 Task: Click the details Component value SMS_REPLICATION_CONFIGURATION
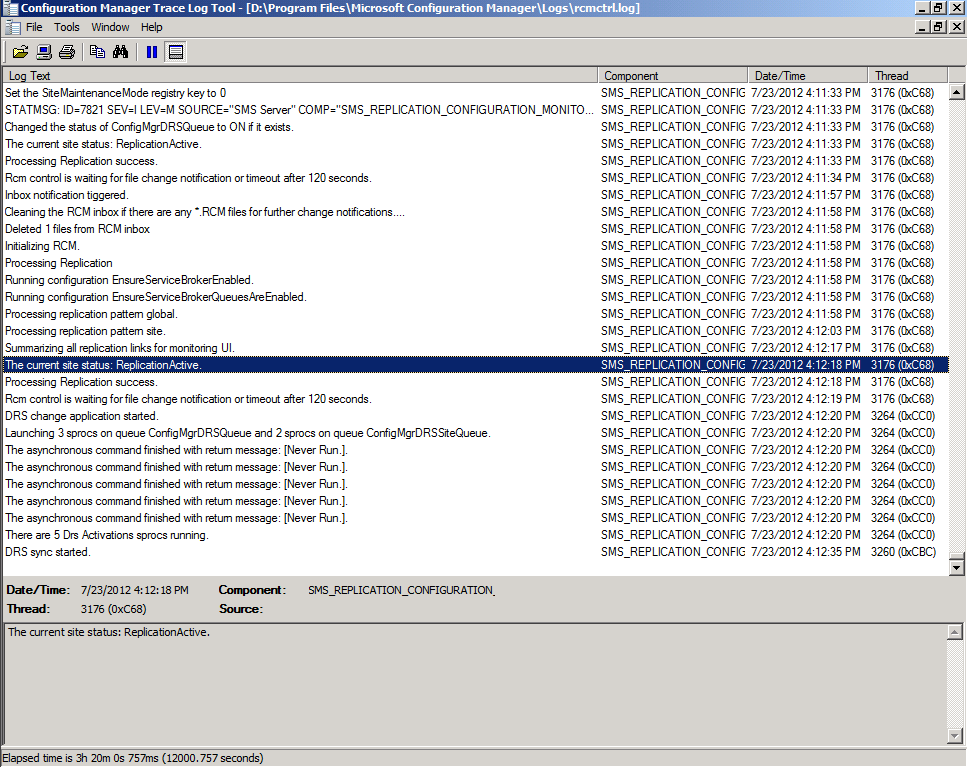point(401,590)
